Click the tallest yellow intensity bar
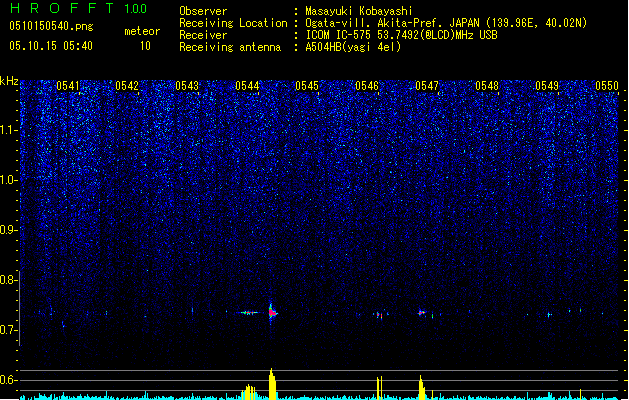 coord(272,384)
